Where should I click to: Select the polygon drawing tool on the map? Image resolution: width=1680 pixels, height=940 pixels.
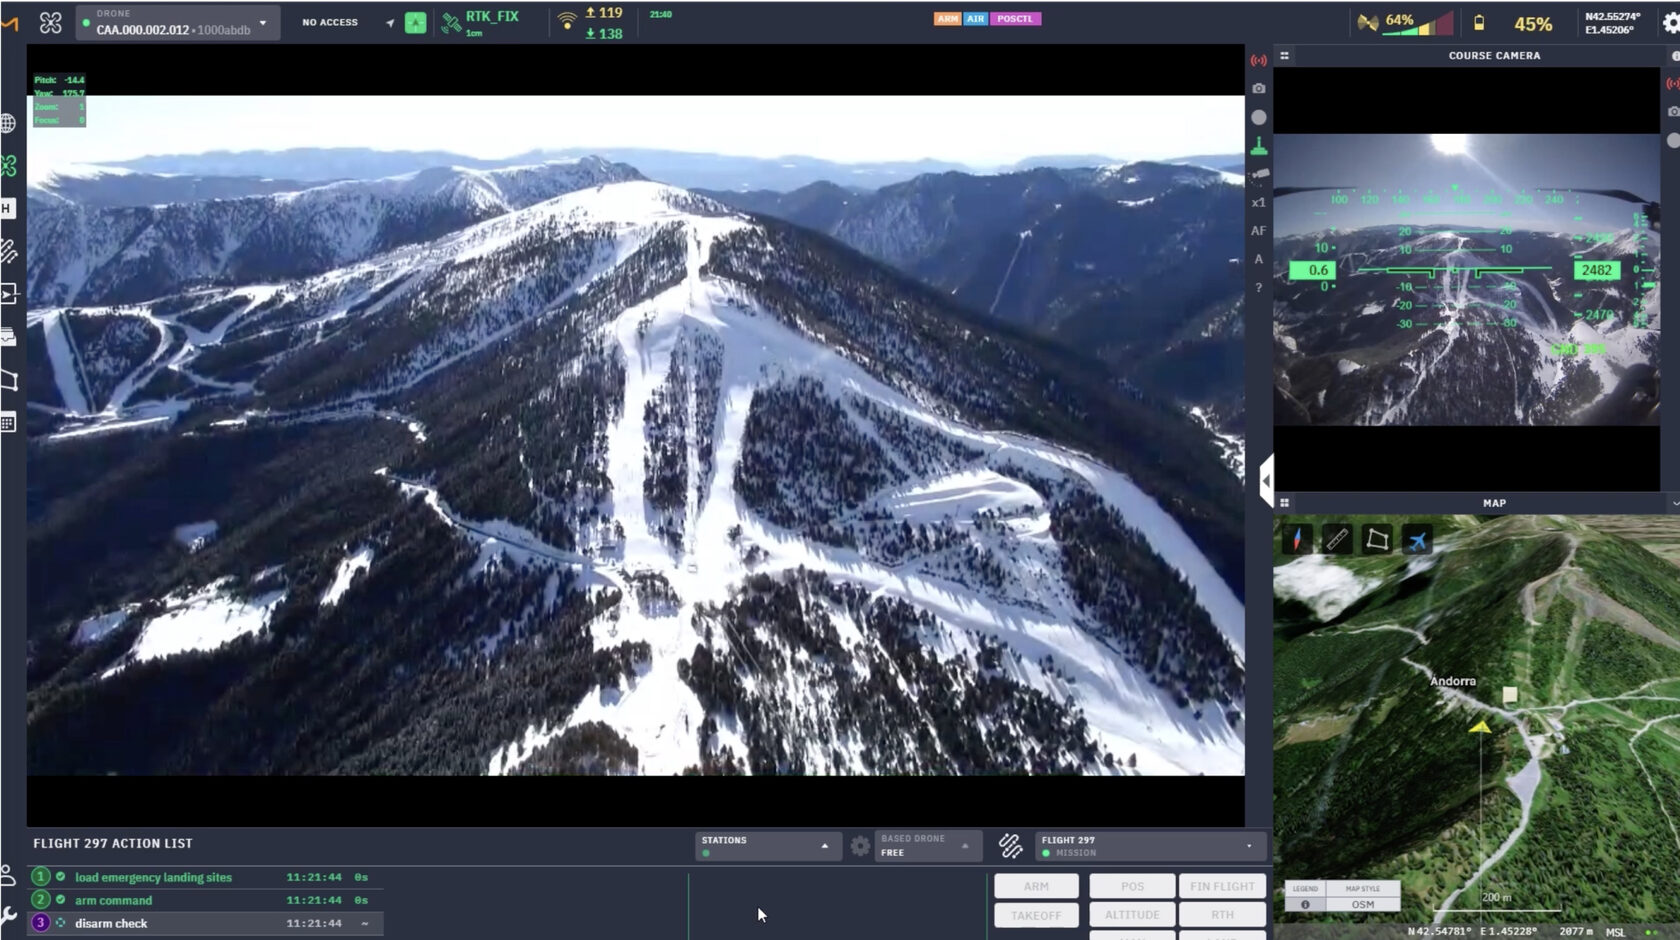pos(1379,540)
